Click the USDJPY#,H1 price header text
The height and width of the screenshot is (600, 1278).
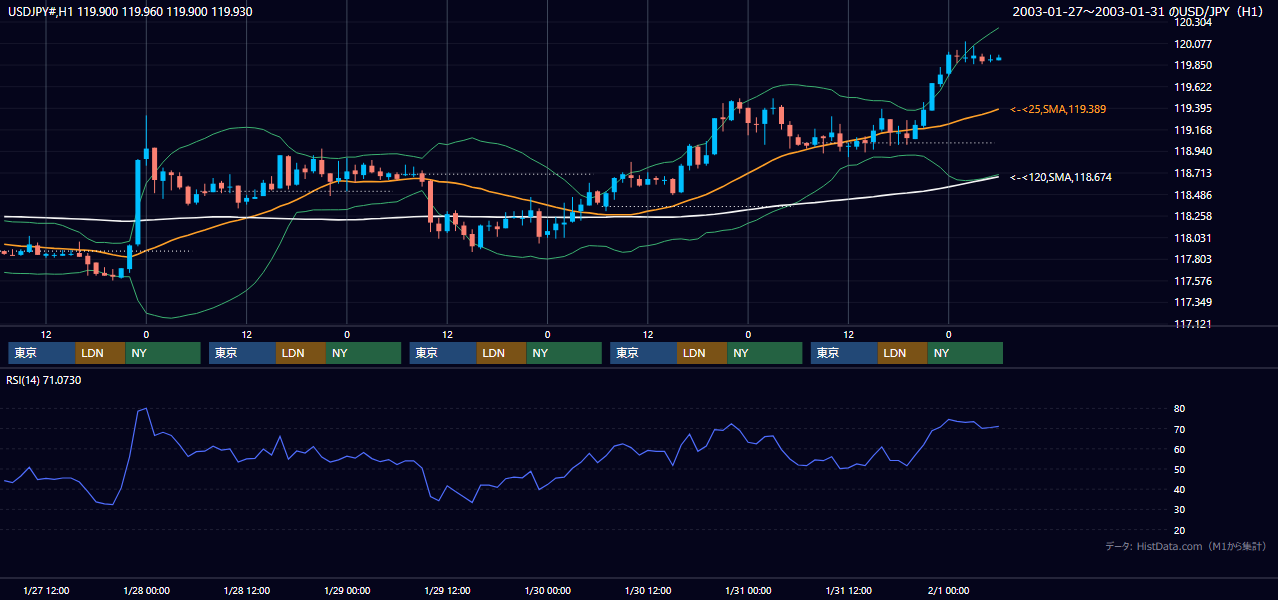128,11
